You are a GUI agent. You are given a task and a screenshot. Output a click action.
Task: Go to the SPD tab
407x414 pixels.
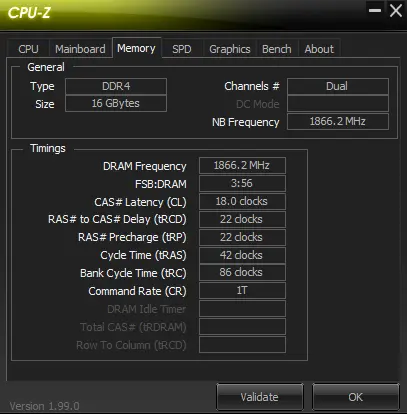coord(182,49)
